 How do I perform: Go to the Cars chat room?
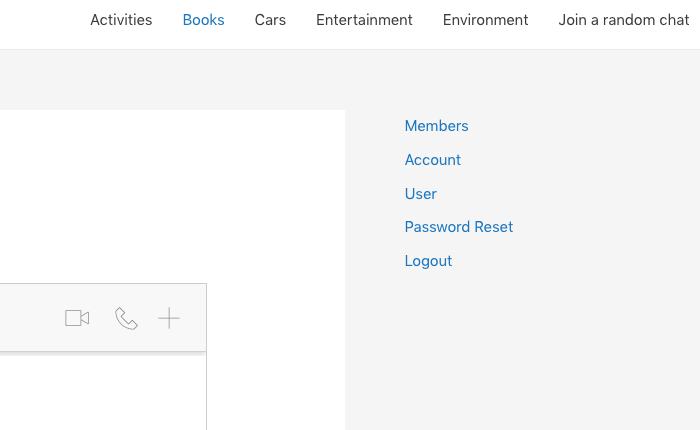pos(270,20)
